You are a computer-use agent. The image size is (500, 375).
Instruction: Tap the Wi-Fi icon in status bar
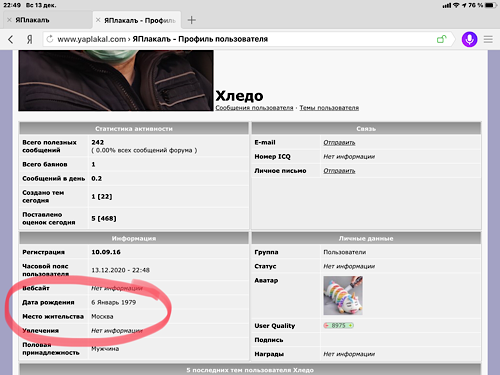pos(456,5)
